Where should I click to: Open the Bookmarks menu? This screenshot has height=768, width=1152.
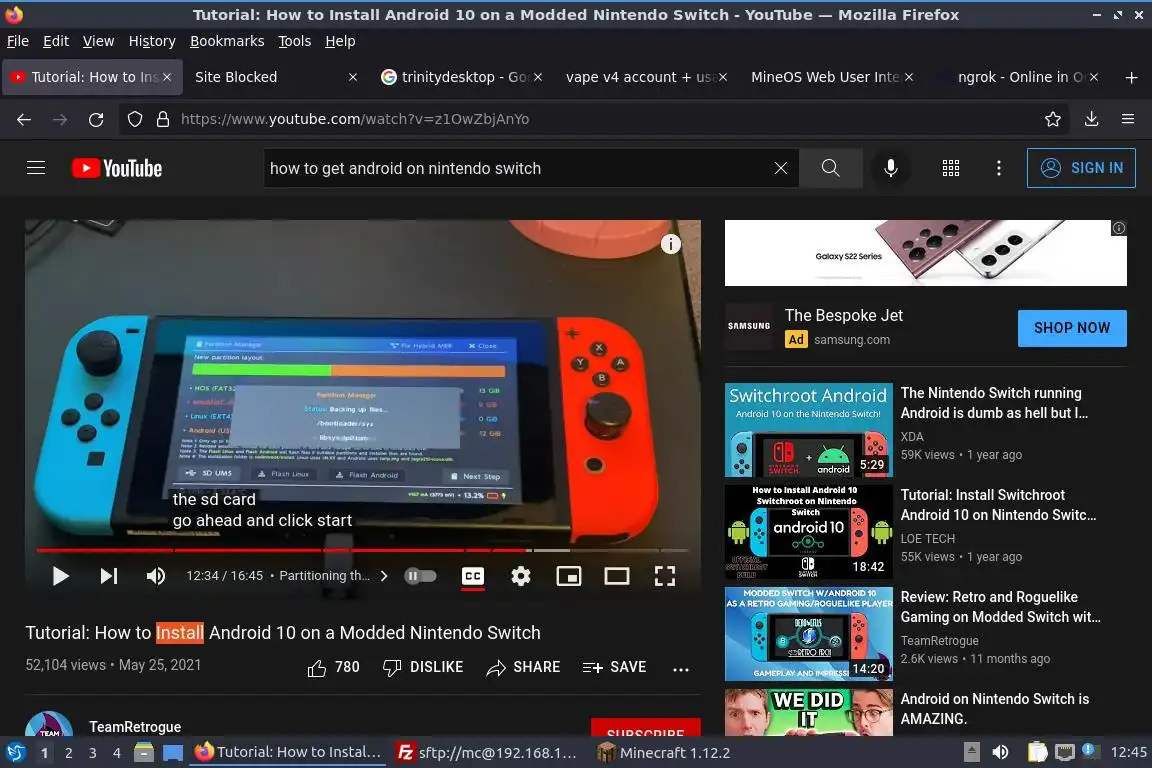(227, 41)
